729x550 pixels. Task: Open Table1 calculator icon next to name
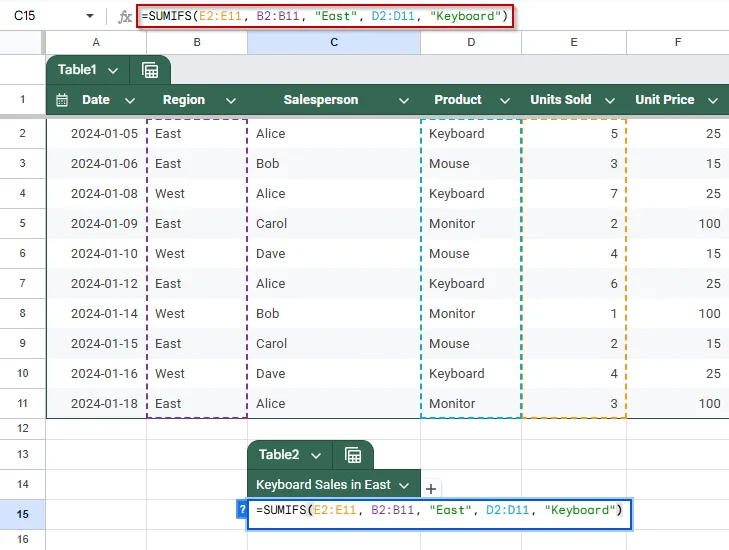pos(150,71)
